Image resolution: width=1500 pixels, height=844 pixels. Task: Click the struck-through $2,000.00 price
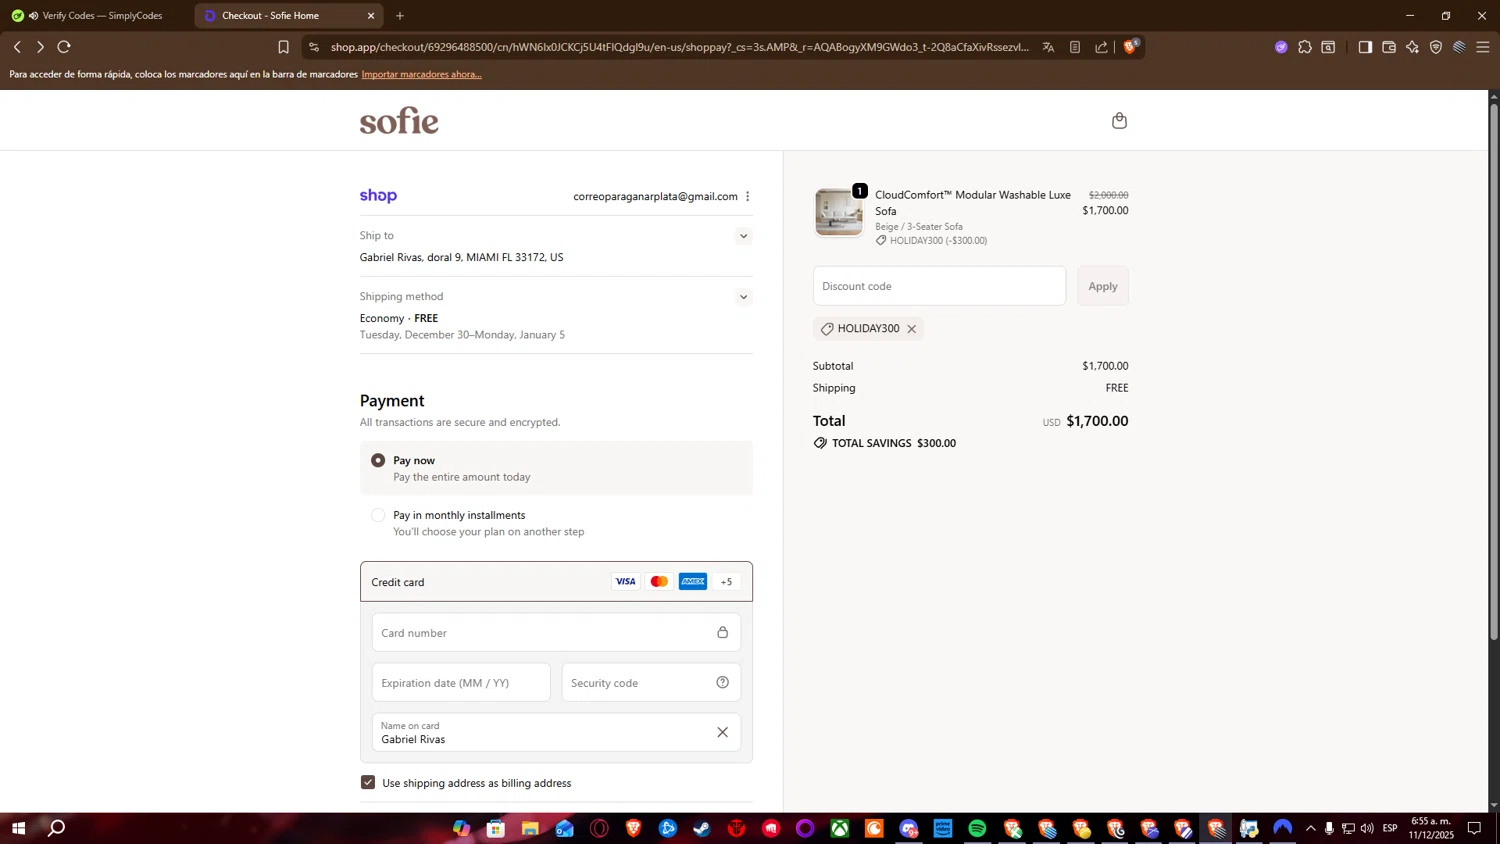click(1108, 195)
